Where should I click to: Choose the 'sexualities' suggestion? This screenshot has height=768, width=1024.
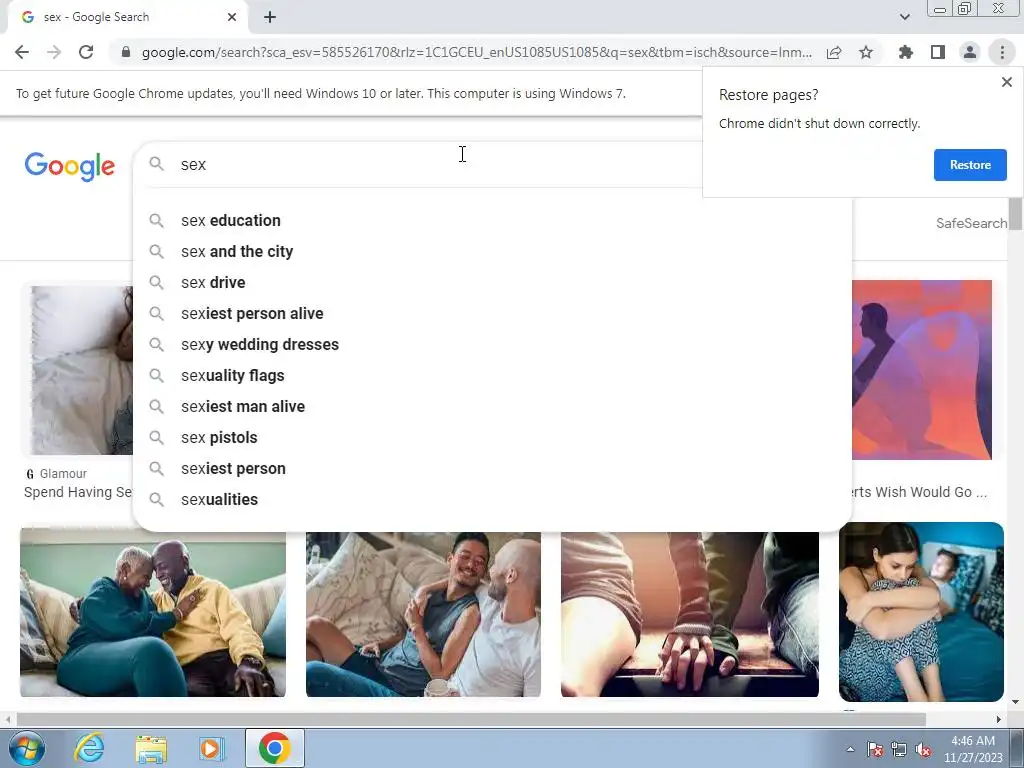click(x=492, y=500)
